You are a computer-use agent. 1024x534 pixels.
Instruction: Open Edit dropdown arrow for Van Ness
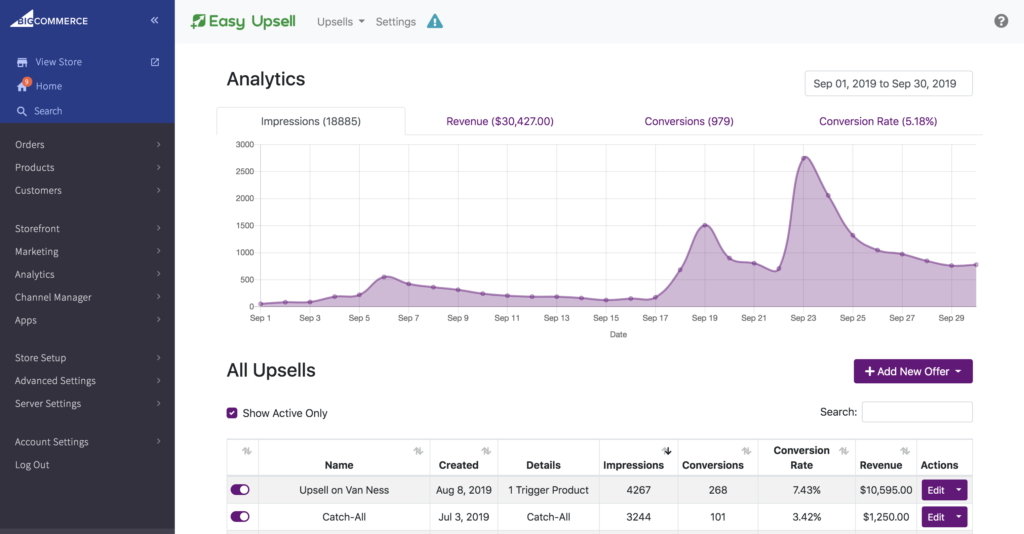[959, 490]
